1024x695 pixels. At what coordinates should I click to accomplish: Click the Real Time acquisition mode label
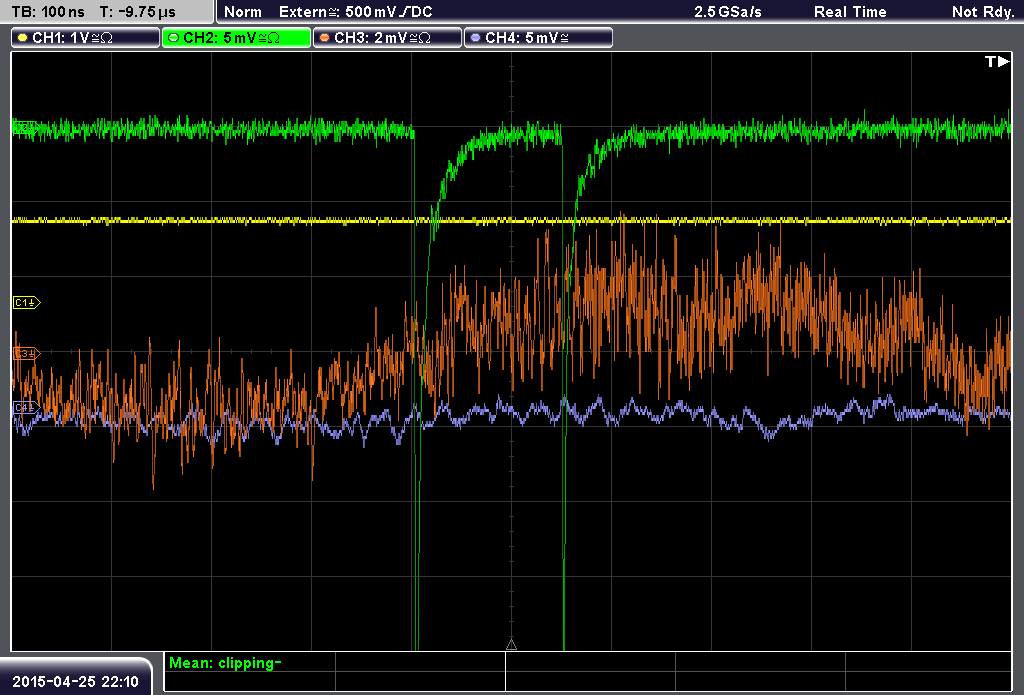[850, 12]
